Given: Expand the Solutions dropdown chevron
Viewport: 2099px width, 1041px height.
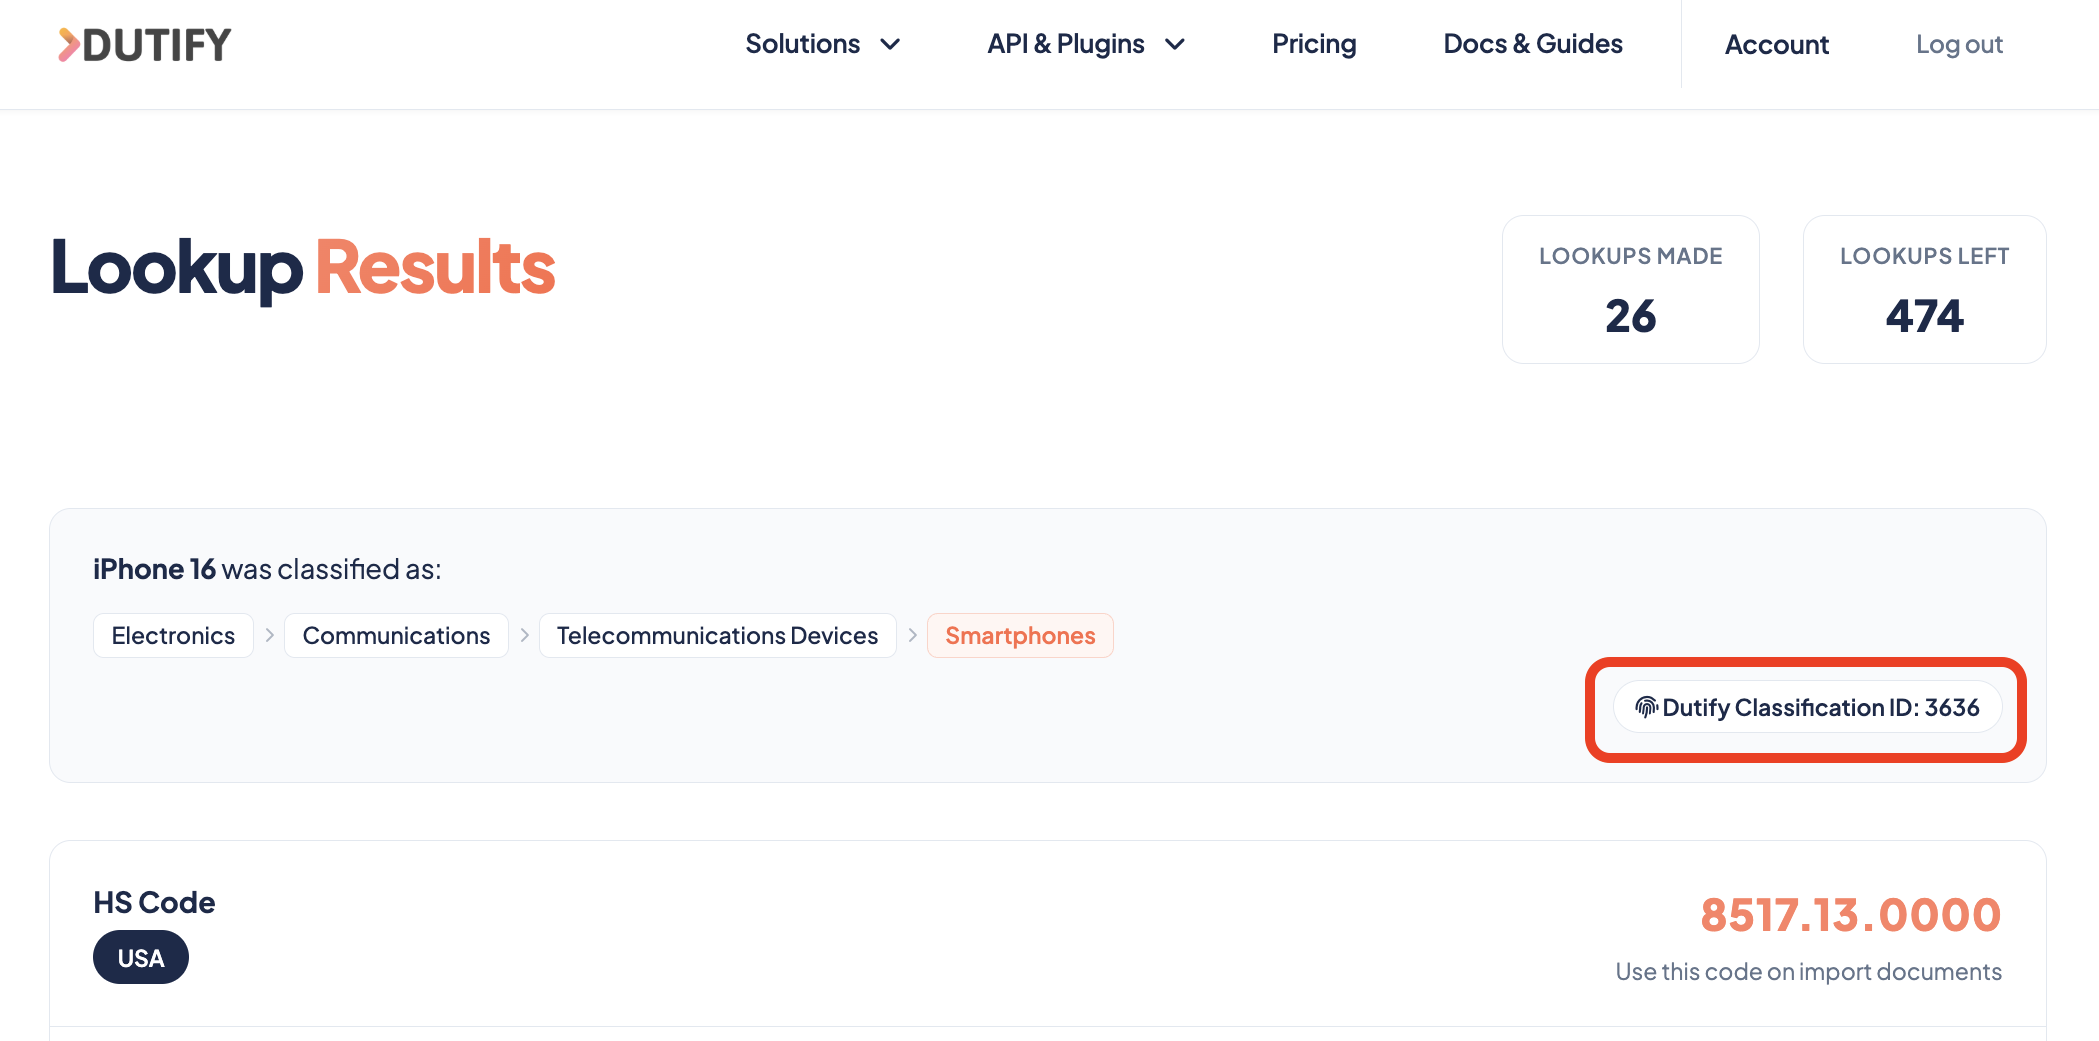Looking at the screenshot, I should (890, 44).
